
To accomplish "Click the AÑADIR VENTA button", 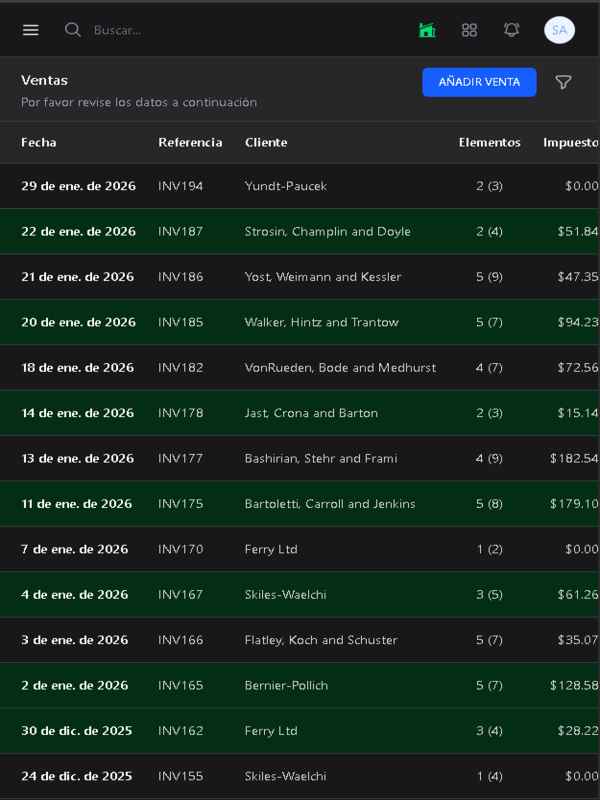I will [x=479, y=82].
